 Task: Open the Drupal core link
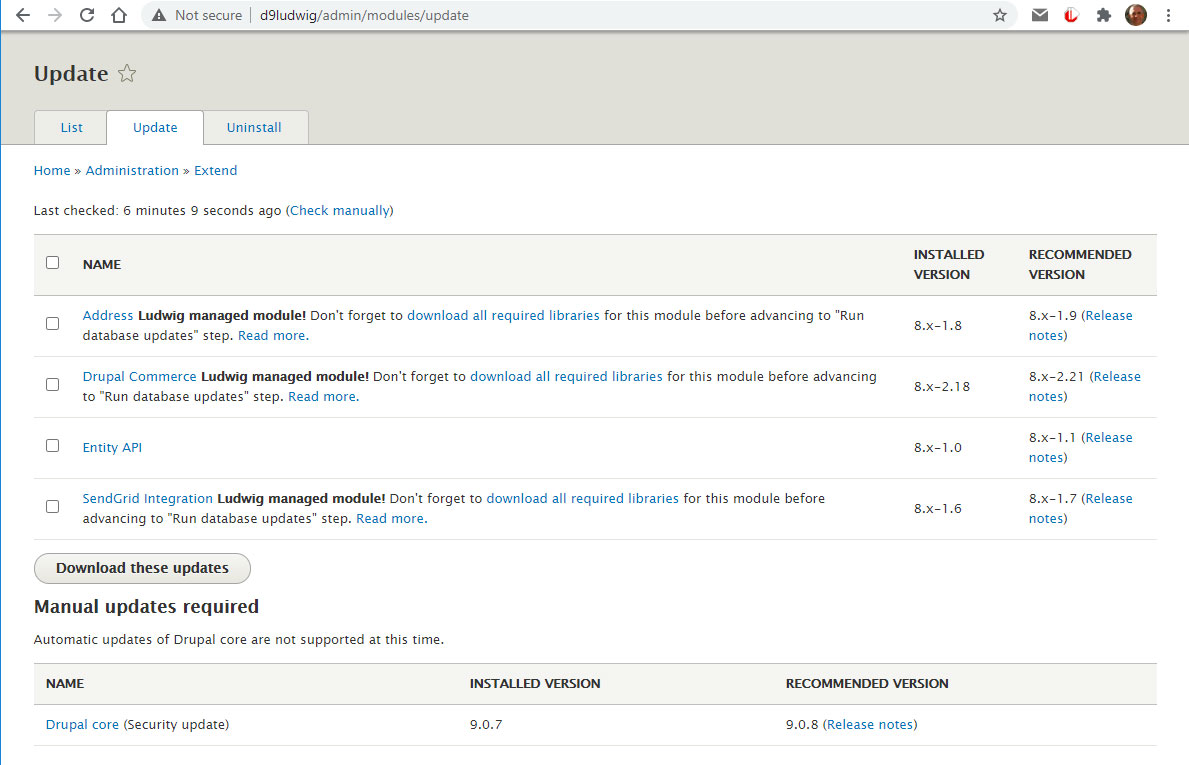pos(82,725)
